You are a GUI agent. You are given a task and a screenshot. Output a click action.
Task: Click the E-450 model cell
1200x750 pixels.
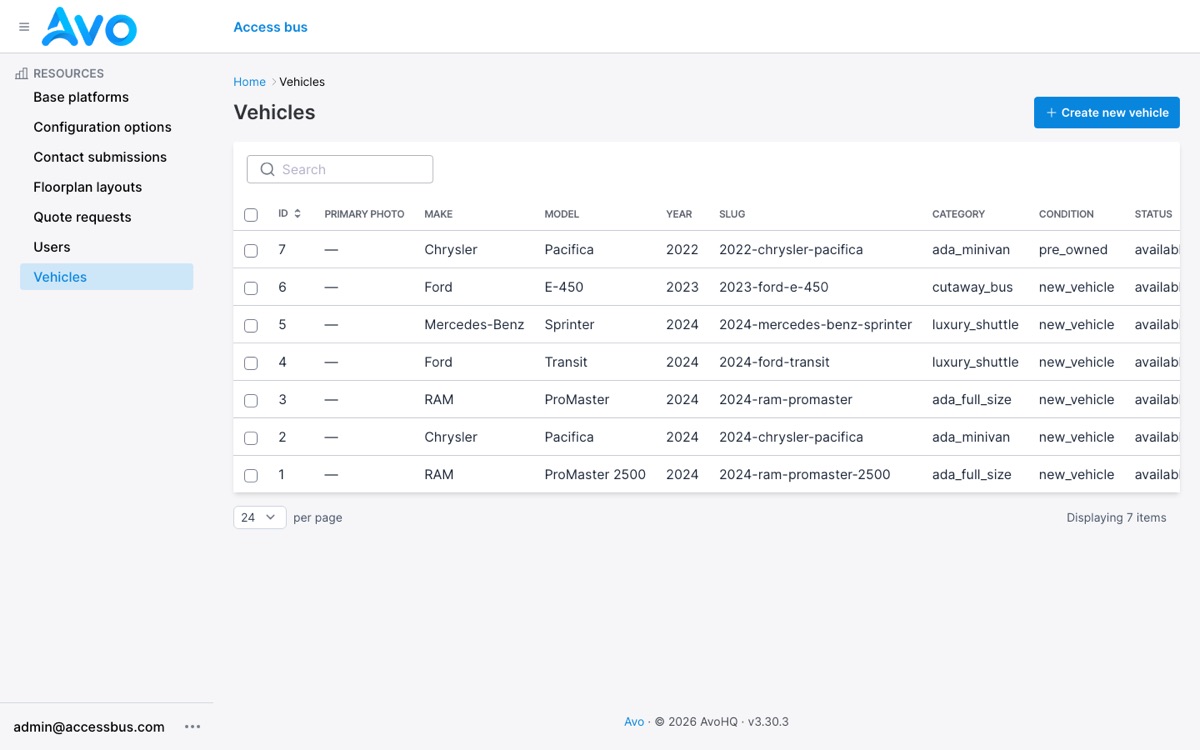click(564, 287)
